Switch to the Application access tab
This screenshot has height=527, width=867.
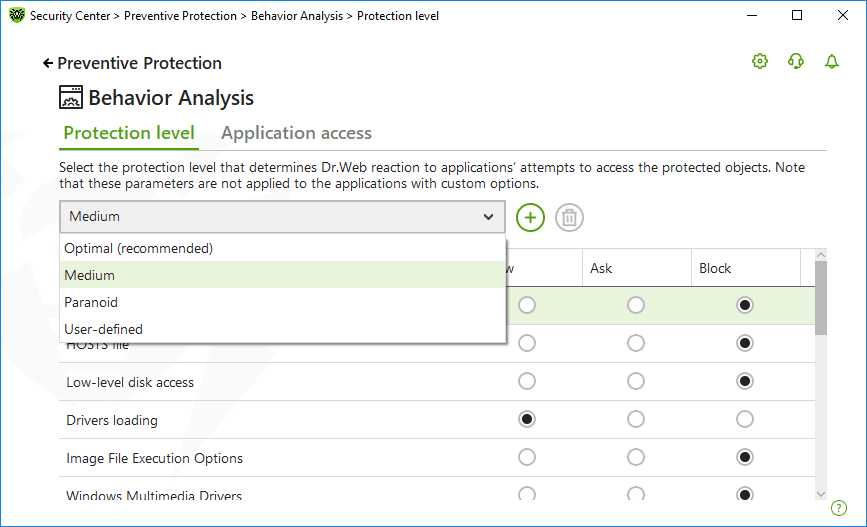tap(296, 133)
